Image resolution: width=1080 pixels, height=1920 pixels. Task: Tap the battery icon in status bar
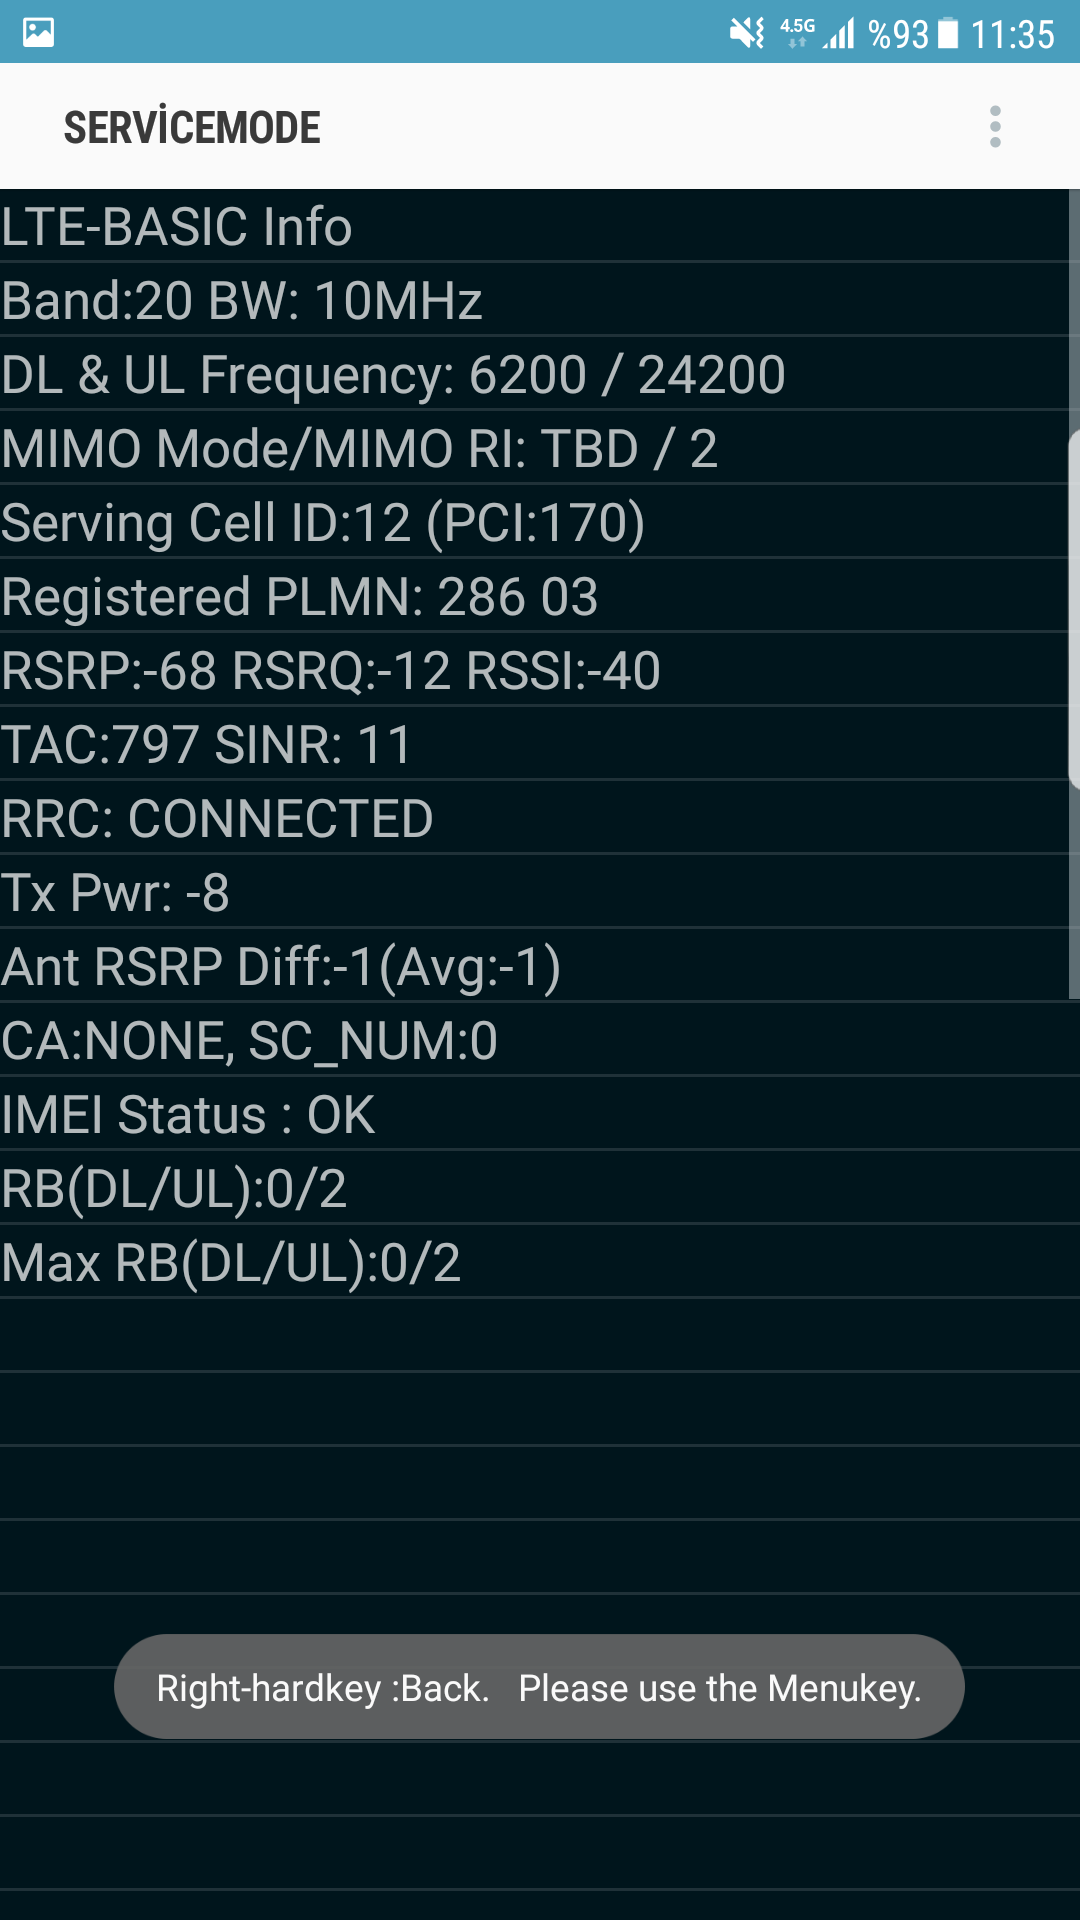(948, 33)
